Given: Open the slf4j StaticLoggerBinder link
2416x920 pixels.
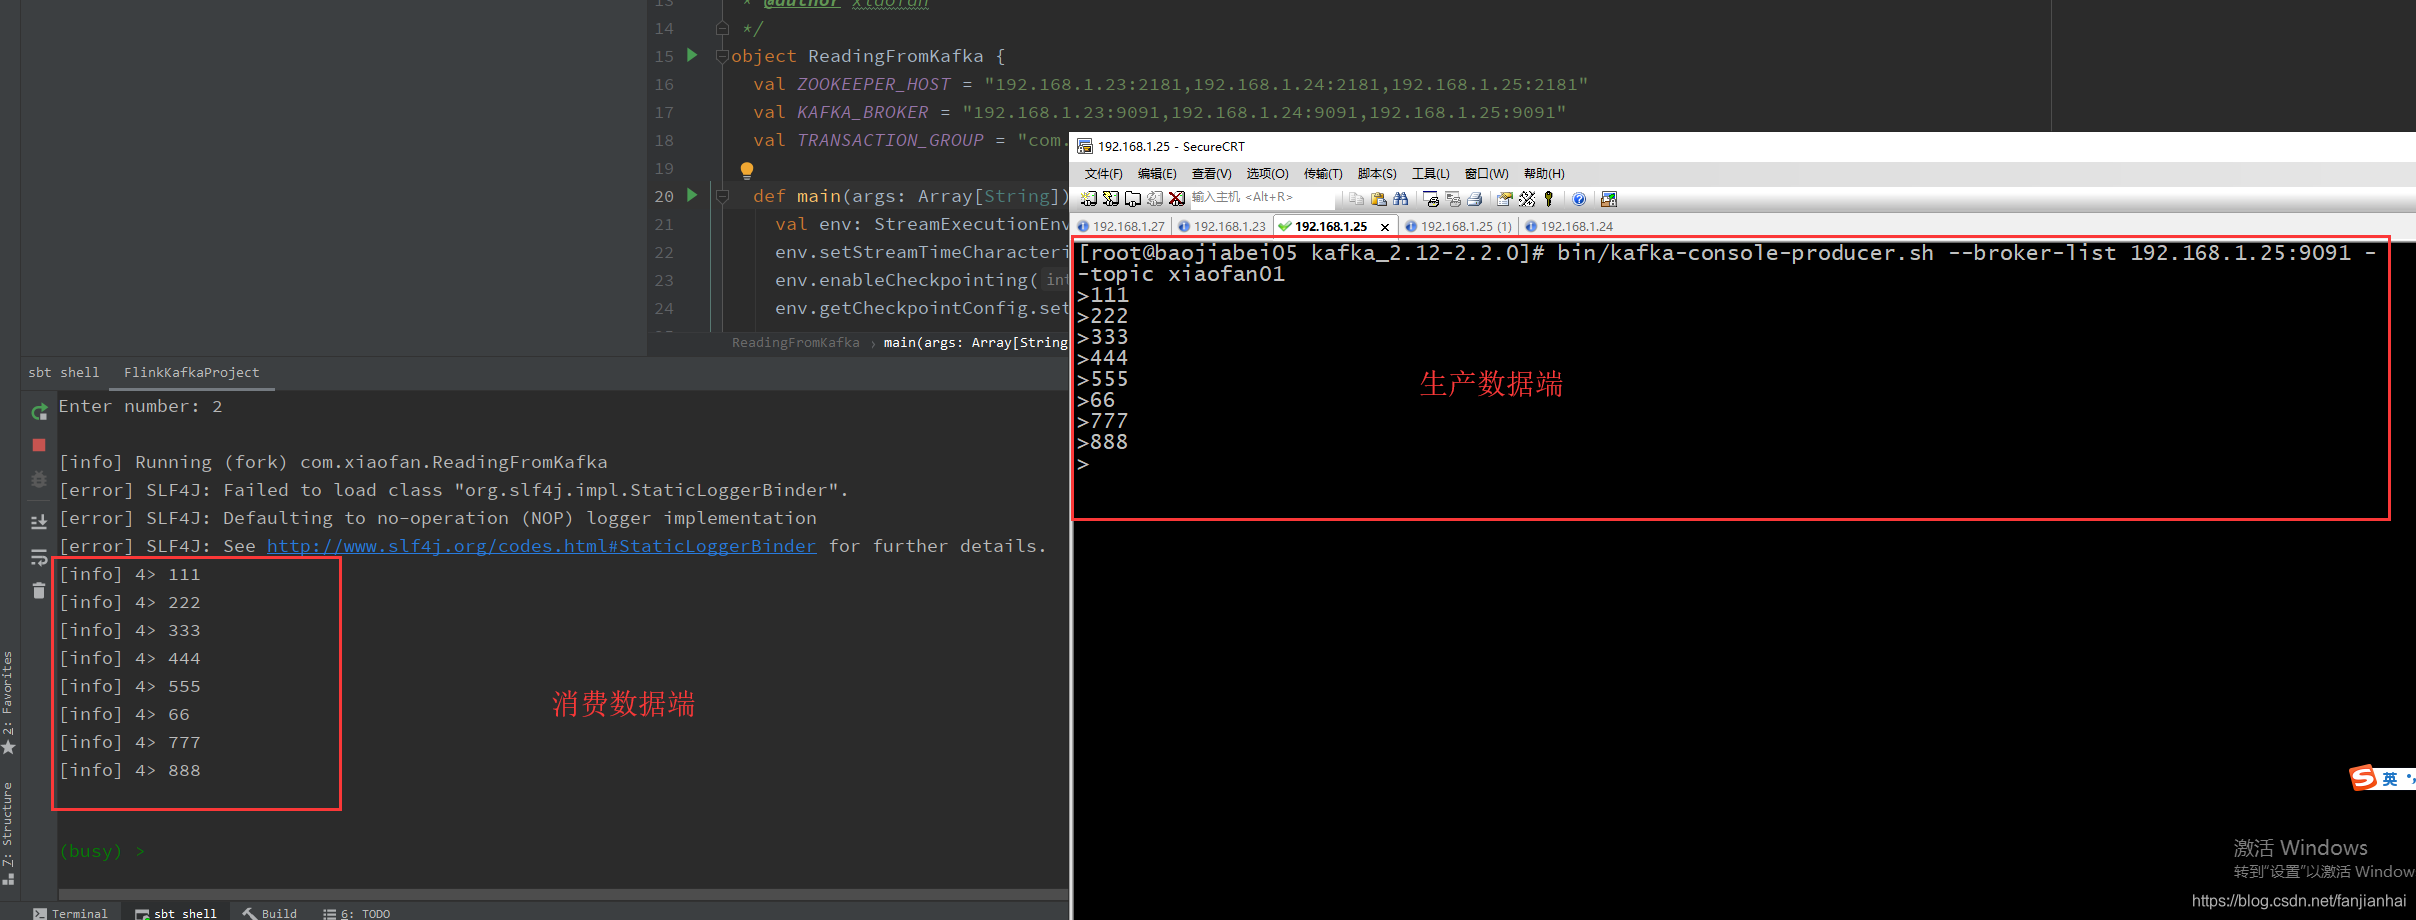Looking at the screenshot, I should [541, 546].
